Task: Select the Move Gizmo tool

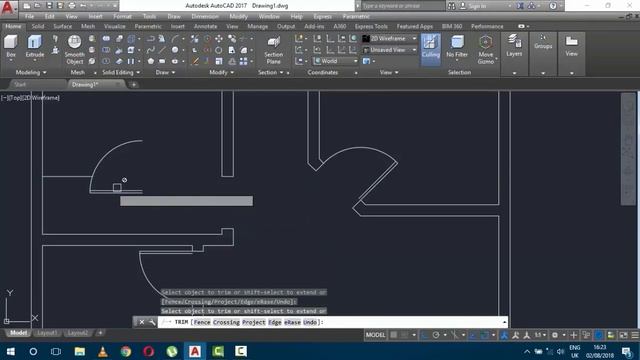Action: click(485, 49)
